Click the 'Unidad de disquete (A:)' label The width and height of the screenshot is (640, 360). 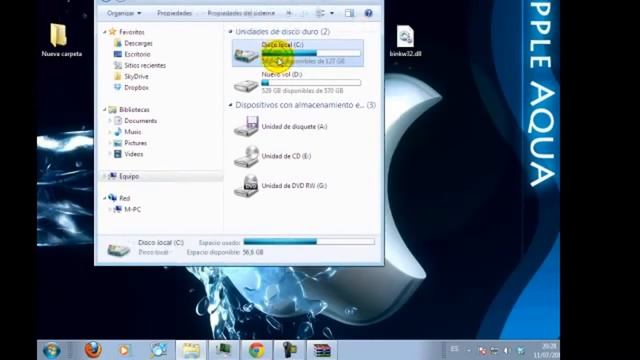294,127
